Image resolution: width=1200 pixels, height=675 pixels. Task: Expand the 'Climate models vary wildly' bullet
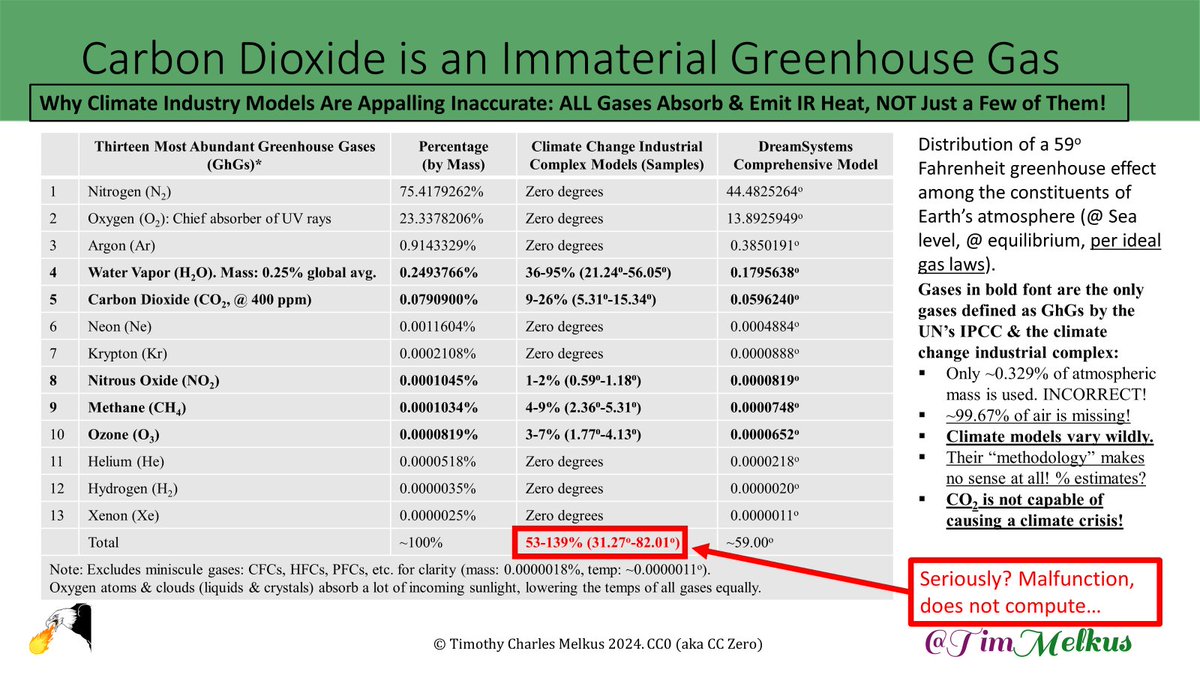(x=1049, y=436)
